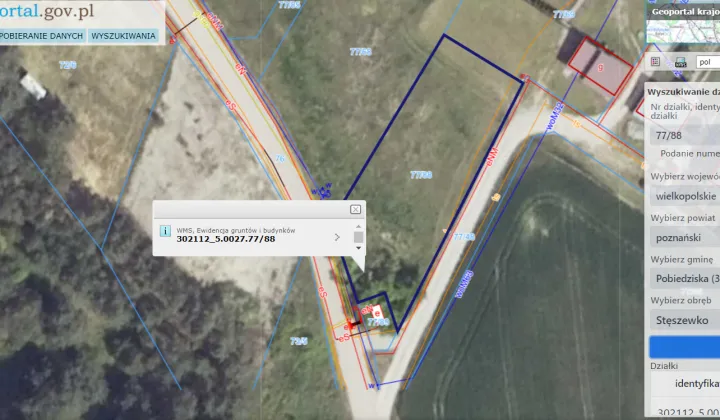Screen dimensions: 720x420
Task: Click parcel label 76 on the road
Action: tap(280, 158)
